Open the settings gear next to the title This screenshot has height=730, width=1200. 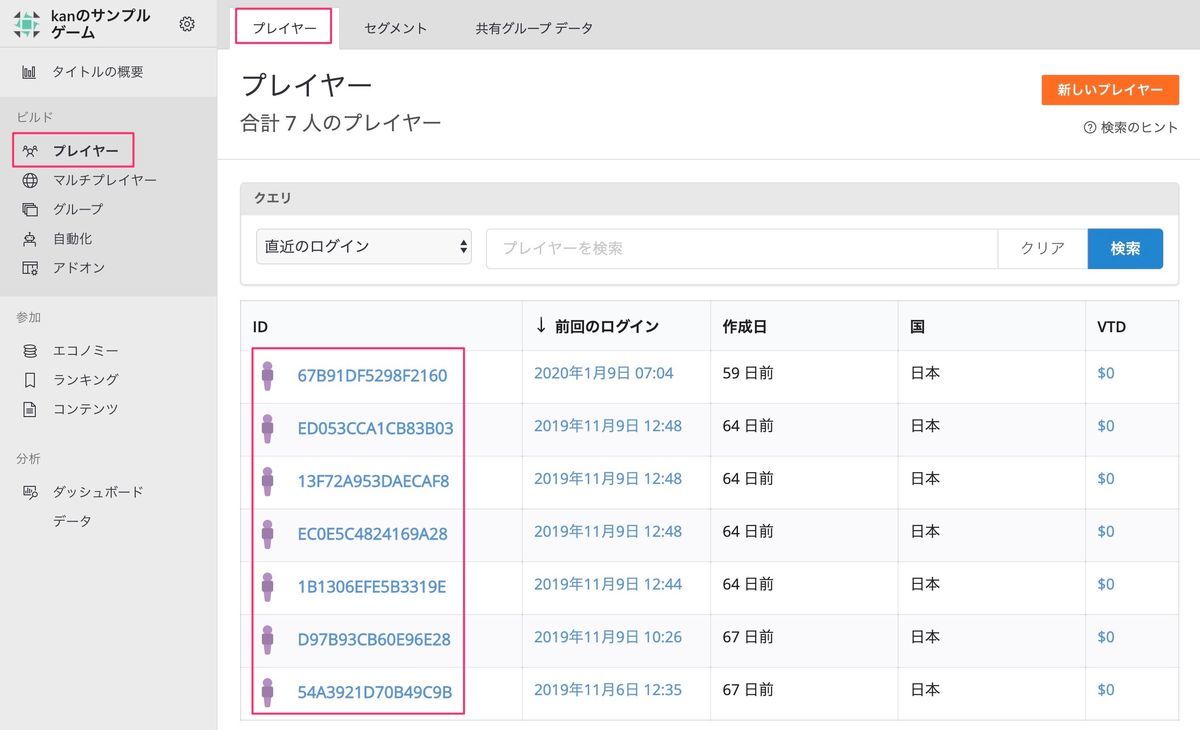point(187,24)
